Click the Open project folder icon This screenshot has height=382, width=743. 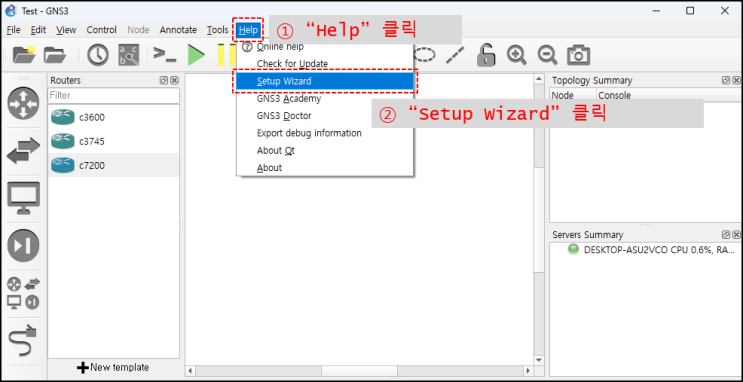coord(55,55)
